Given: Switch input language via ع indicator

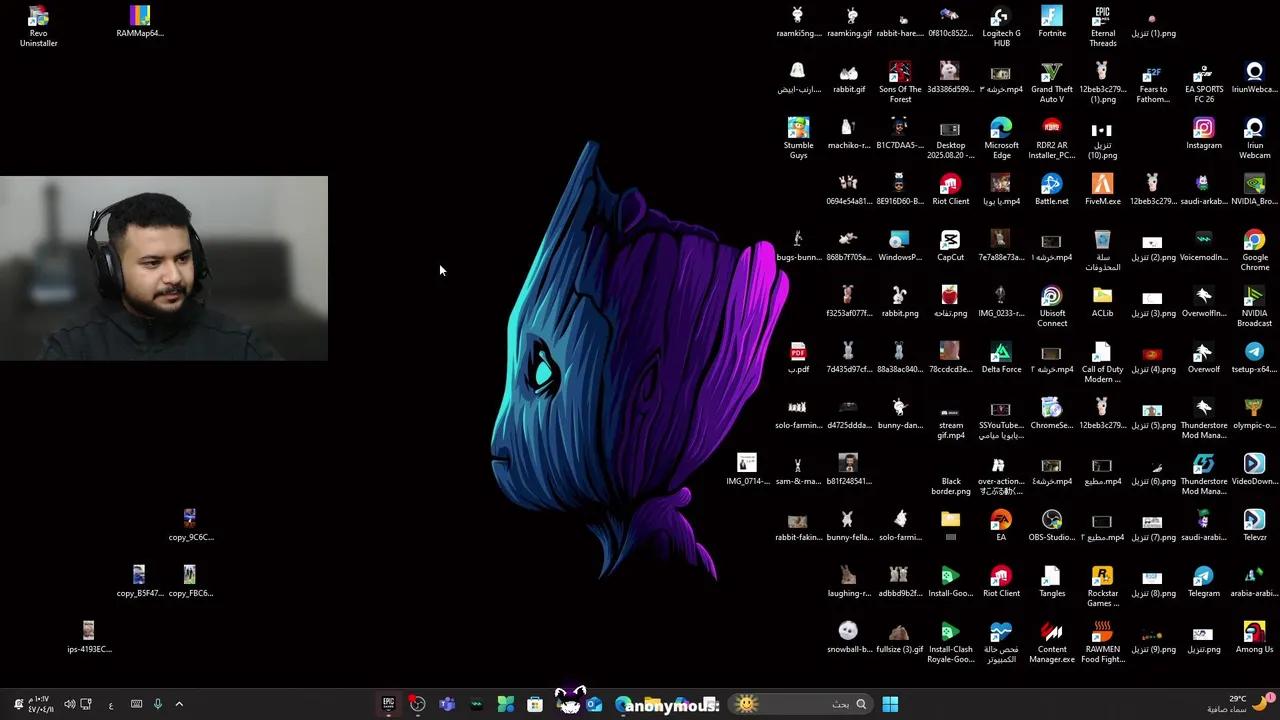Looking at the screenshot, I should (x=111, y=705).
